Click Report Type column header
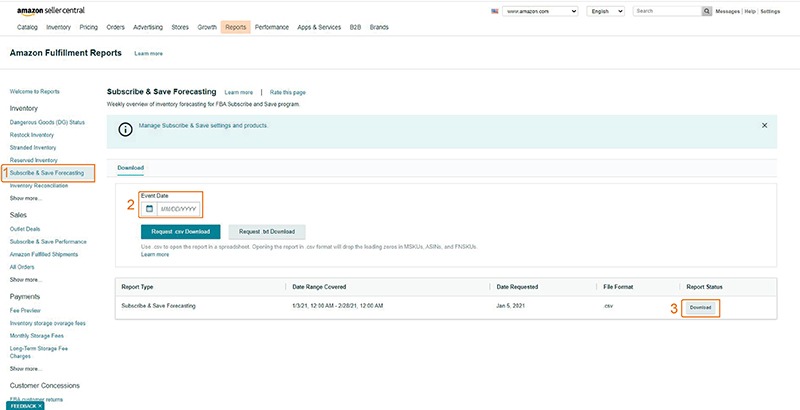800x410 pixels. 137,287
